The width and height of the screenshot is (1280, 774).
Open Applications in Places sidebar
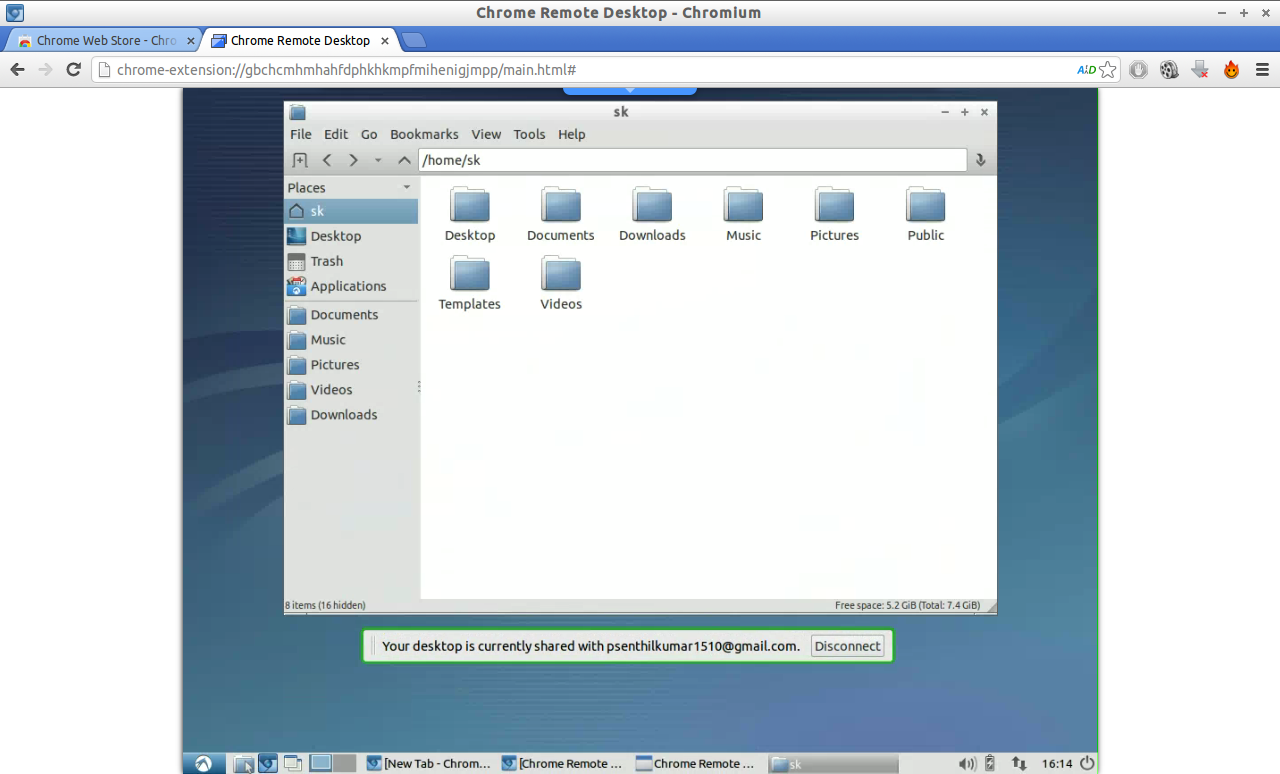point(351,286)
